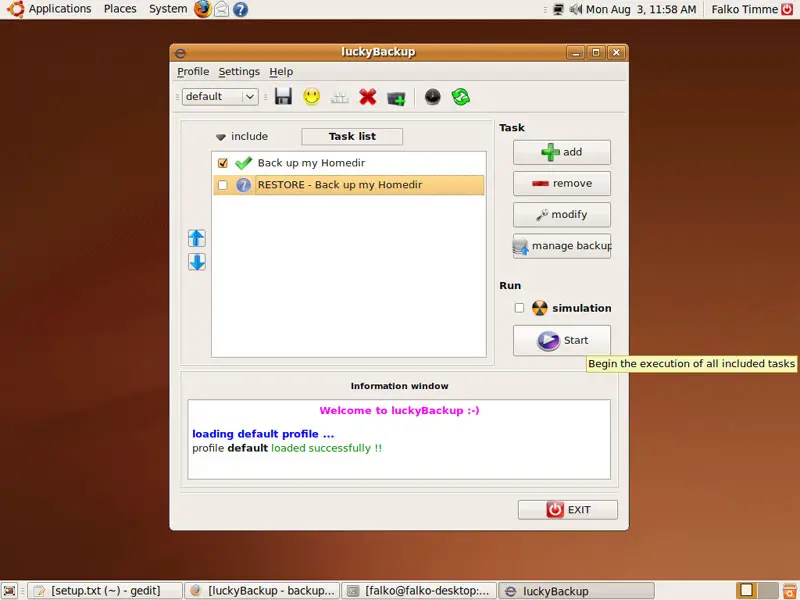Click the red X delete profile icon
Image resolution: width=800 pixels, height=600 pixels.
pos(367,96)
